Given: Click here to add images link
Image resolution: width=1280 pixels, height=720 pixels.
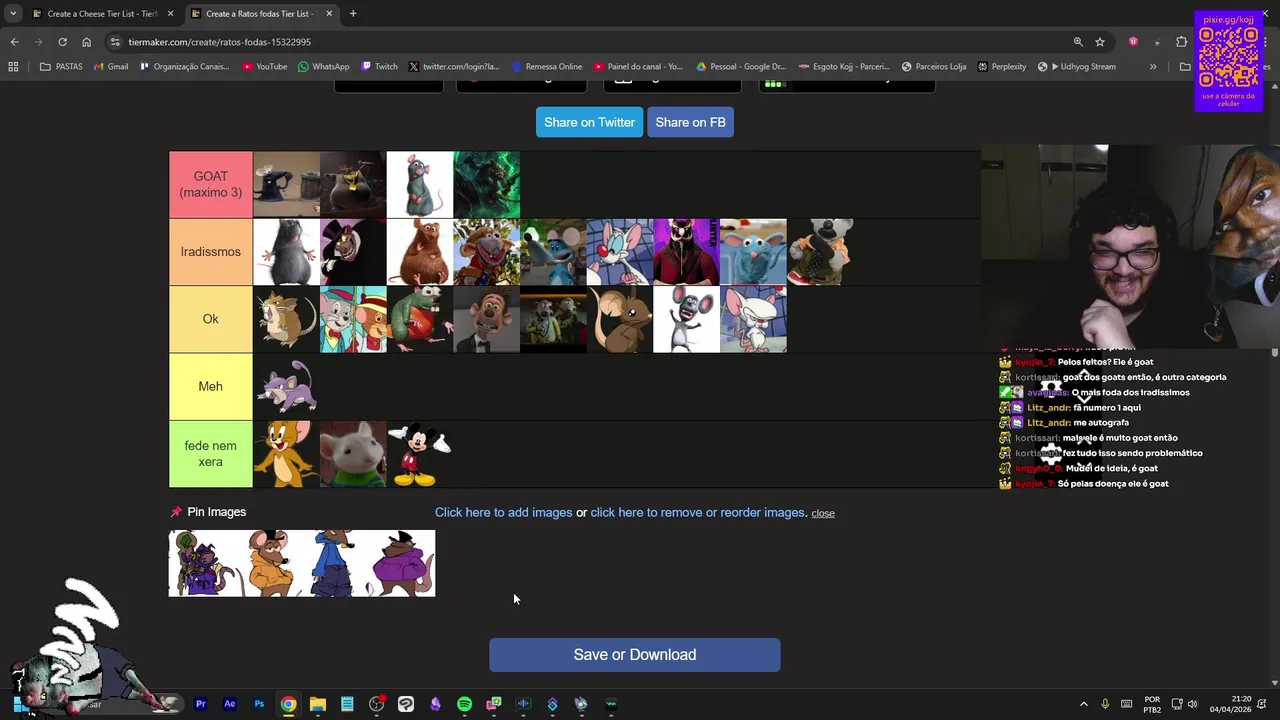Looking at the screenshot, I should (503, 512).
